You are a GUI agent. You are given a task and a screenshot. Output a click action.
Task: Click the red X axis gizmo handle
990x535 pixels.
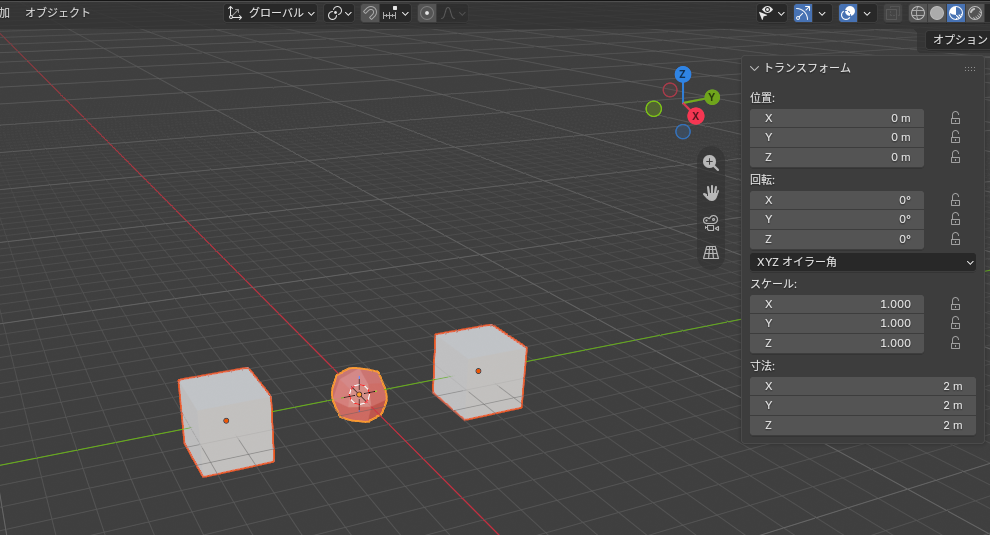tap(696, 116)
